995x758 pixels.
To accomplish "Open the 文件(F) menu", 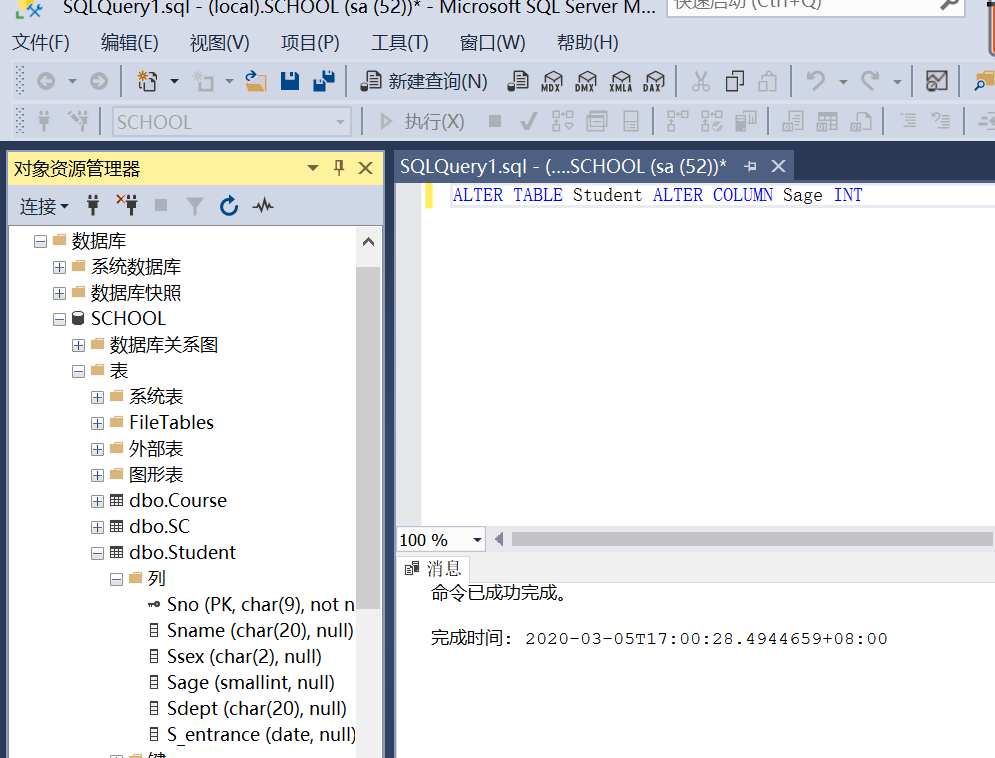I will click(41, 42).
